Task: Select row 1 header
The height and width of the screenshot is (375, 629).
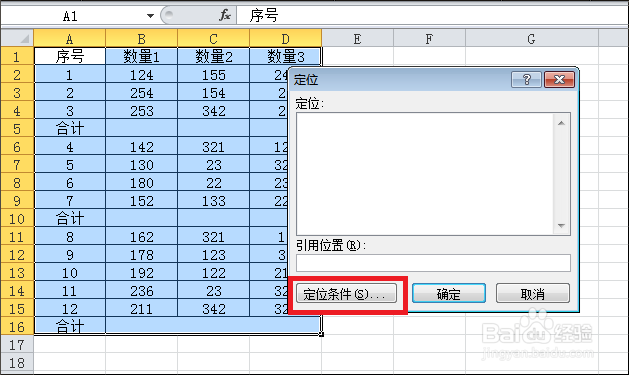Action: (17, 57)
